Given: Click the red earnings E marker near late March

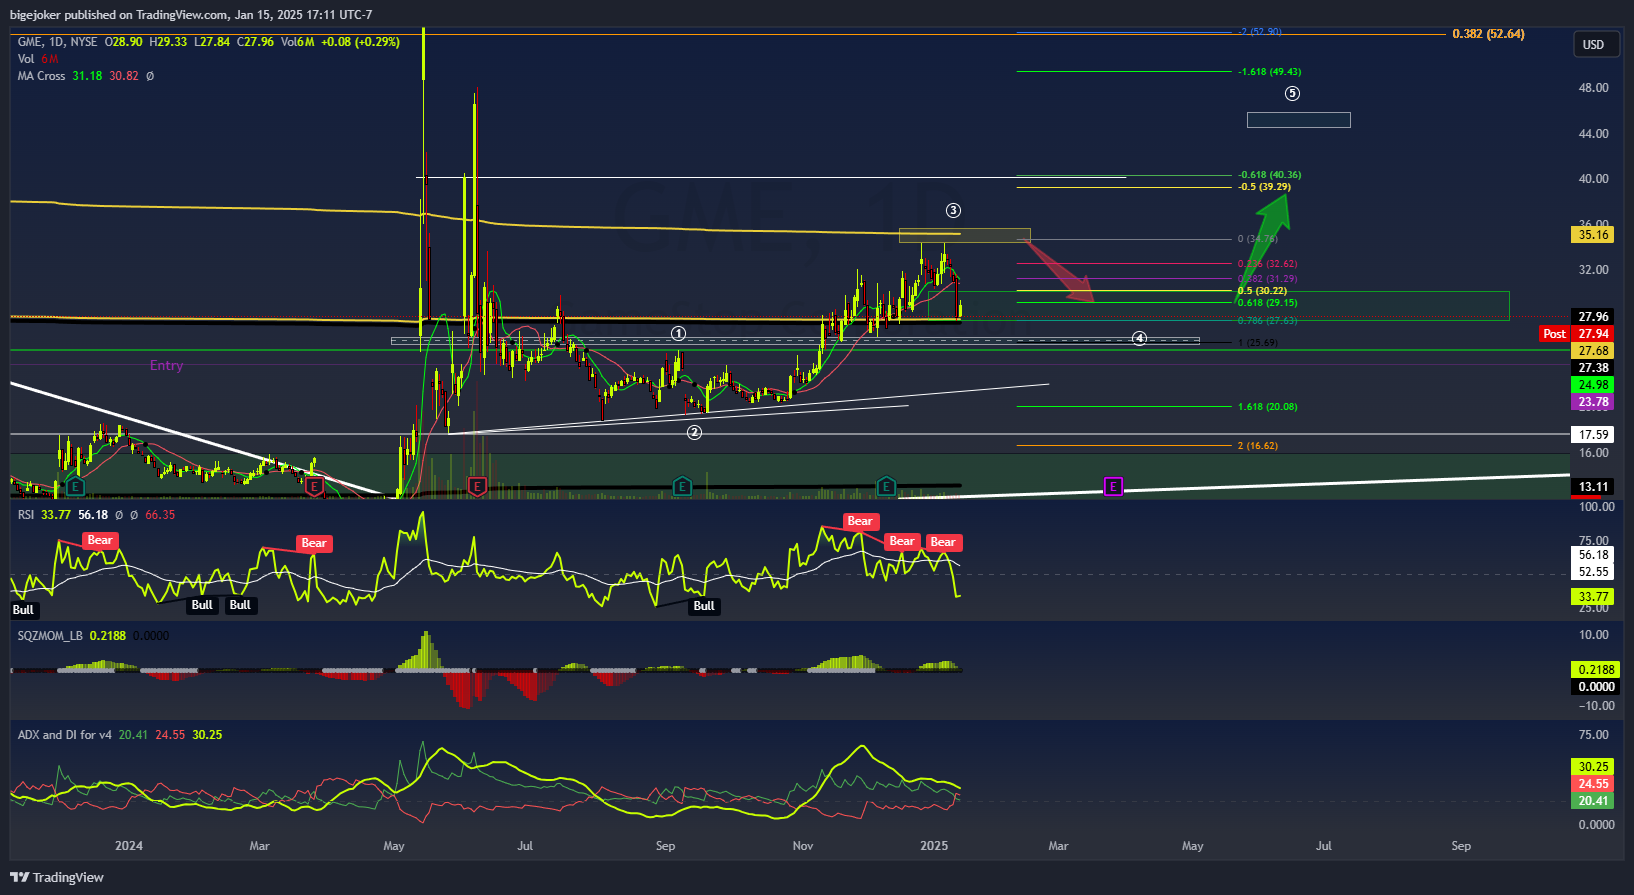Looking at the screenshot, I should (314, 487).
